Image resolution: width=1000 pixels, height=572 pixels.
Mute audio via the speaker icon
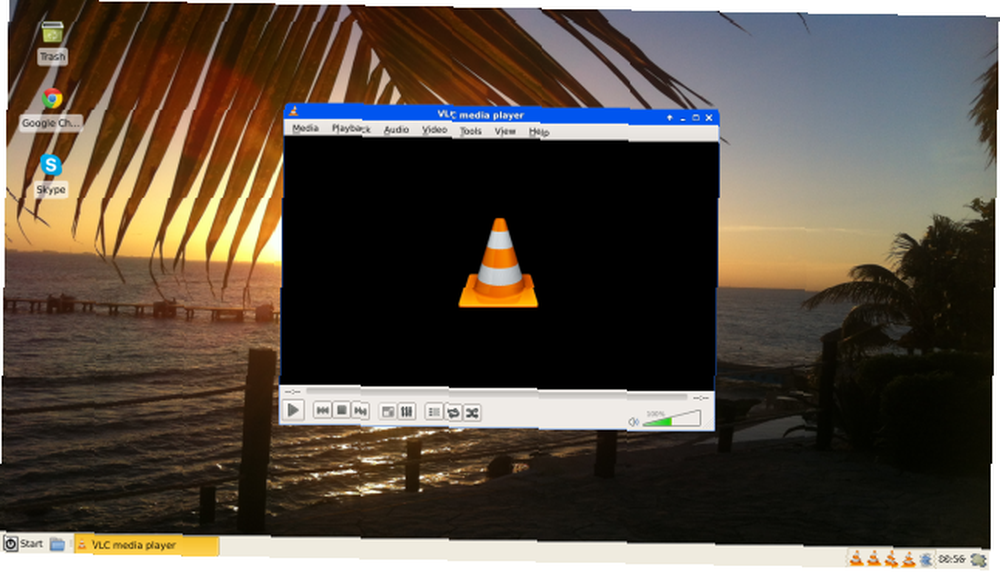[633, 422]
